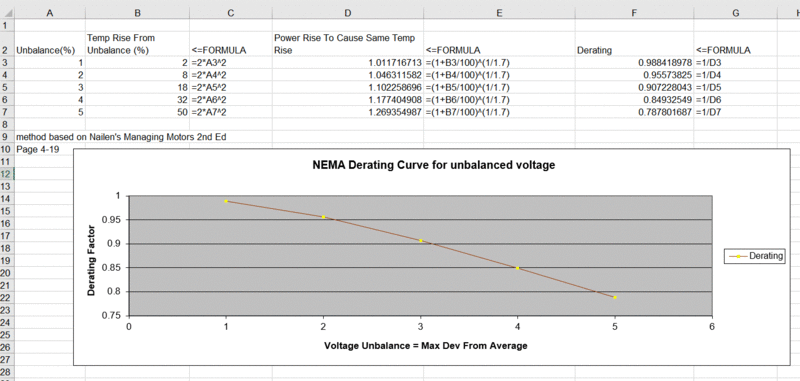Select column C header

231,14
